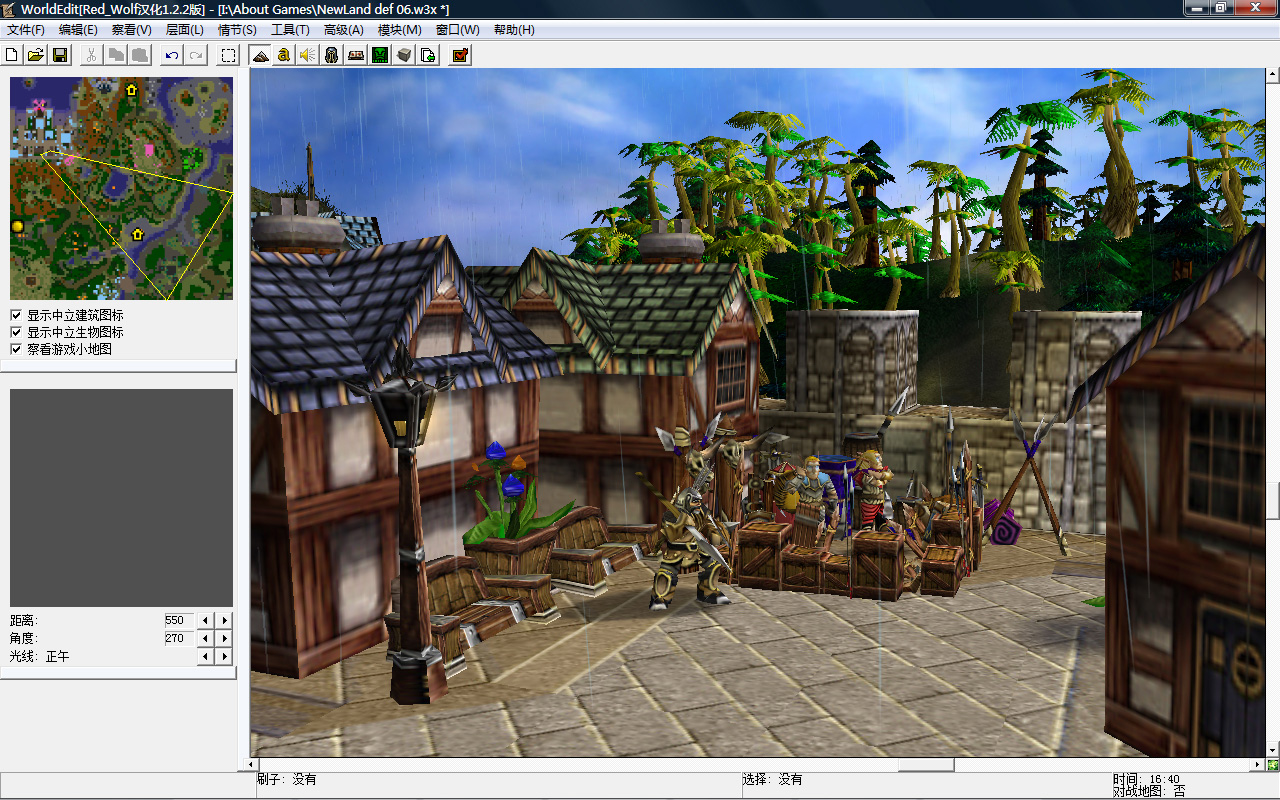The height and width of the screenshot is (800, 1280).
Task: Open the 情节(S) menu
Action: coord(237,30)
